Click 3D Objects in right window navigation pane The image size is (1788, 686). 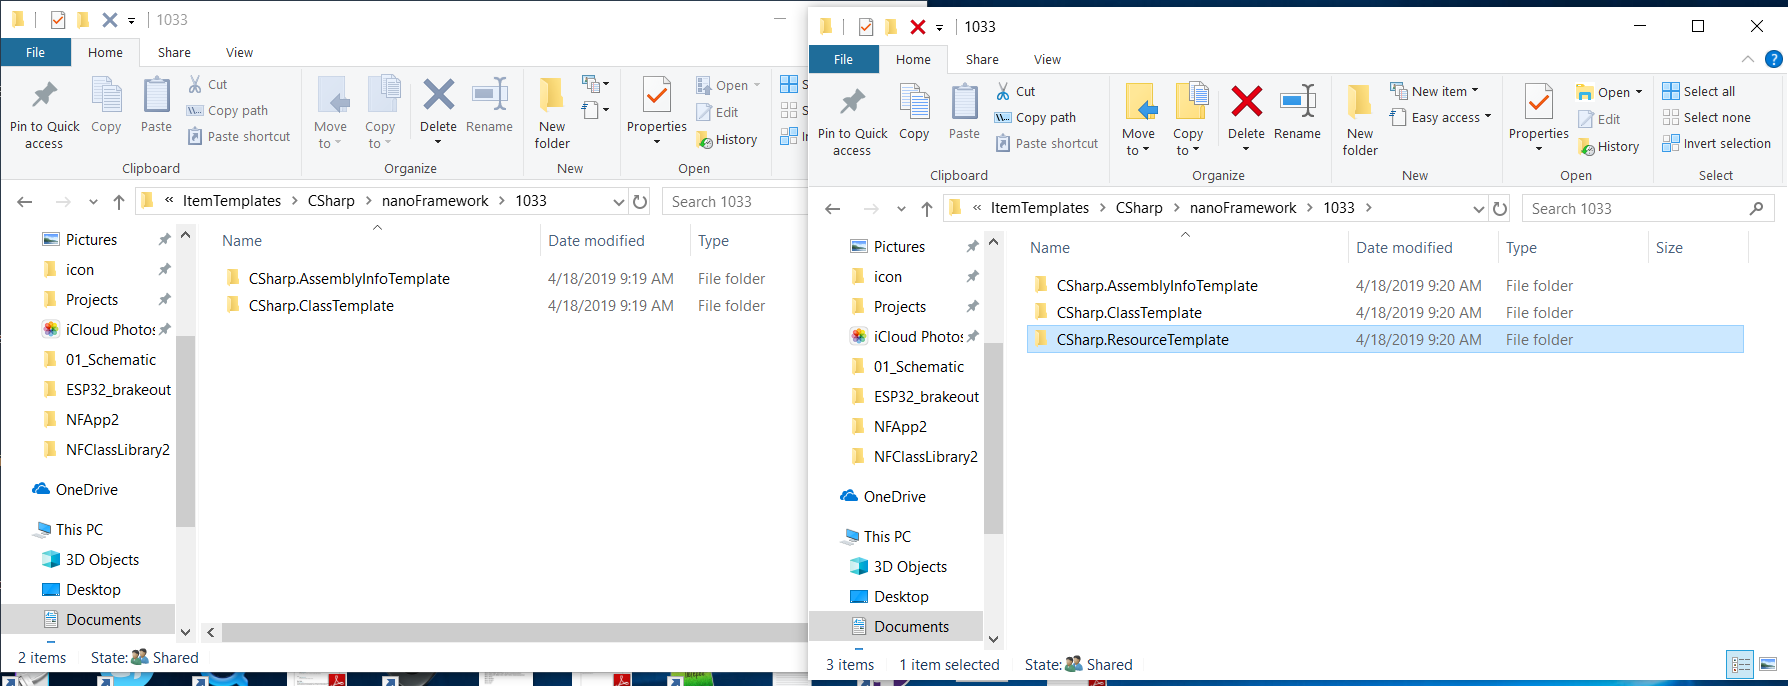point(910,567)
